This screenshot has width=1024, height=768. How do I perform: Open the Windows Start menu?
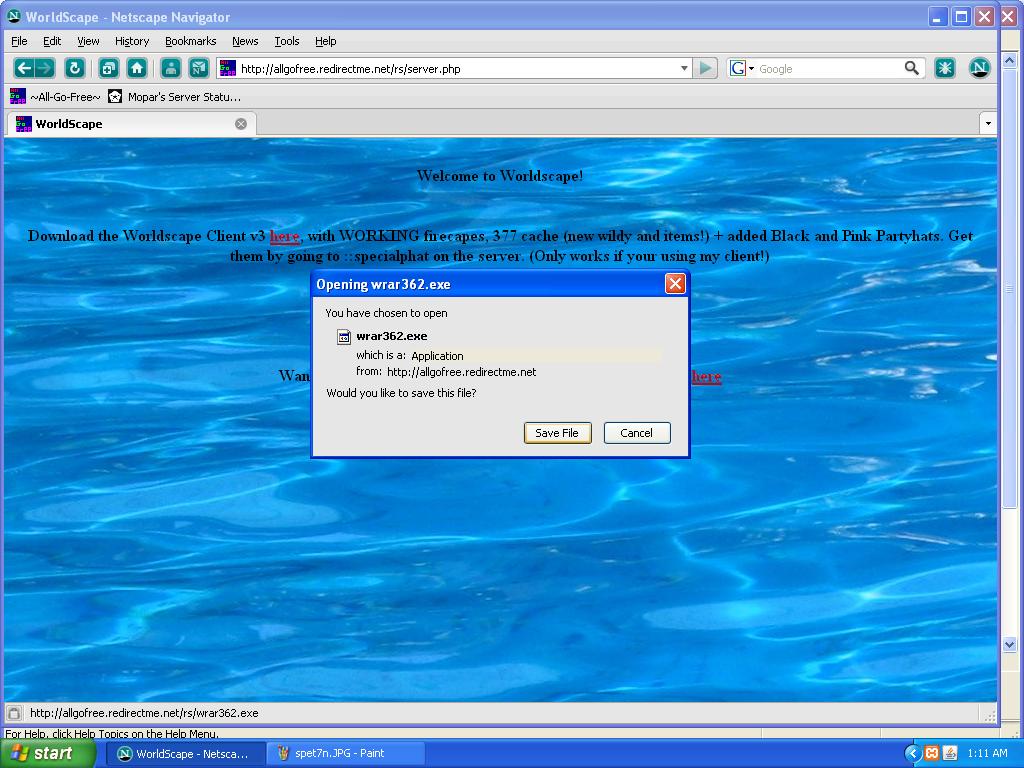[x=47, y=753]
